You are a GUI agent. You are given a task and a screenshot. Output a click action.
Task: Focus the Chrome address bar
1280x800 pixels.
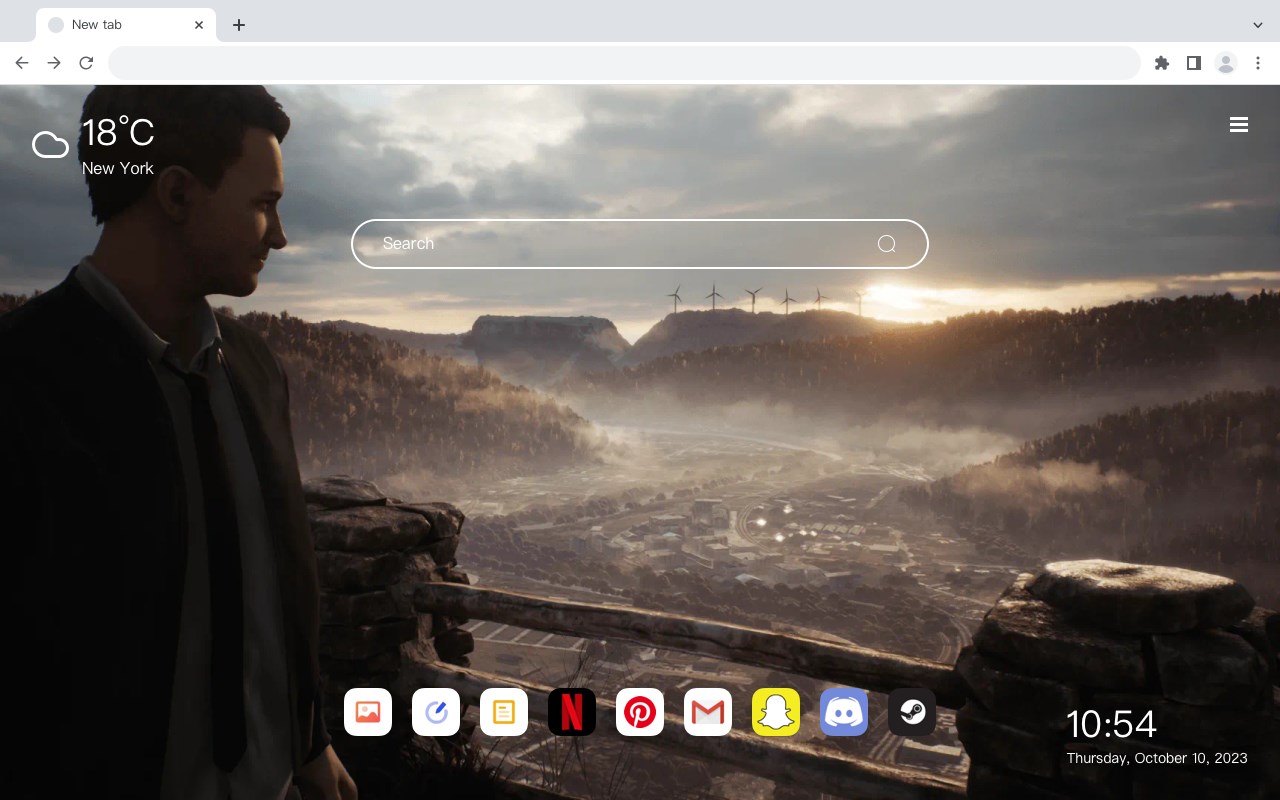(x=624, y=63)
